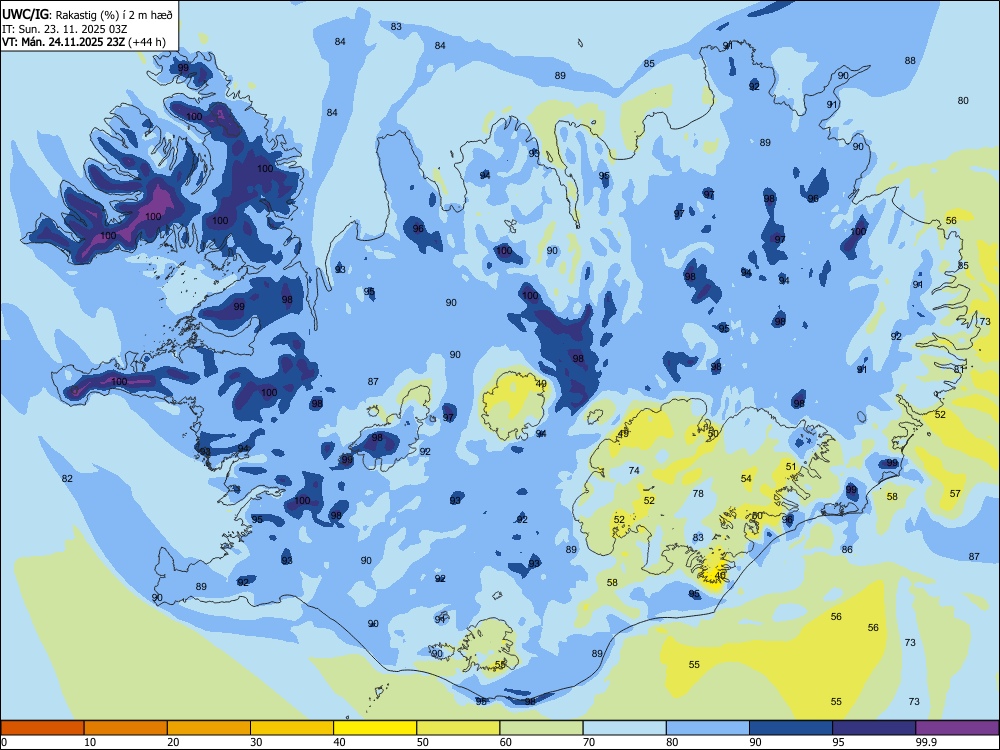
Task: Click the map value '78' on the glacier
Action: click(x=698, y=494)
